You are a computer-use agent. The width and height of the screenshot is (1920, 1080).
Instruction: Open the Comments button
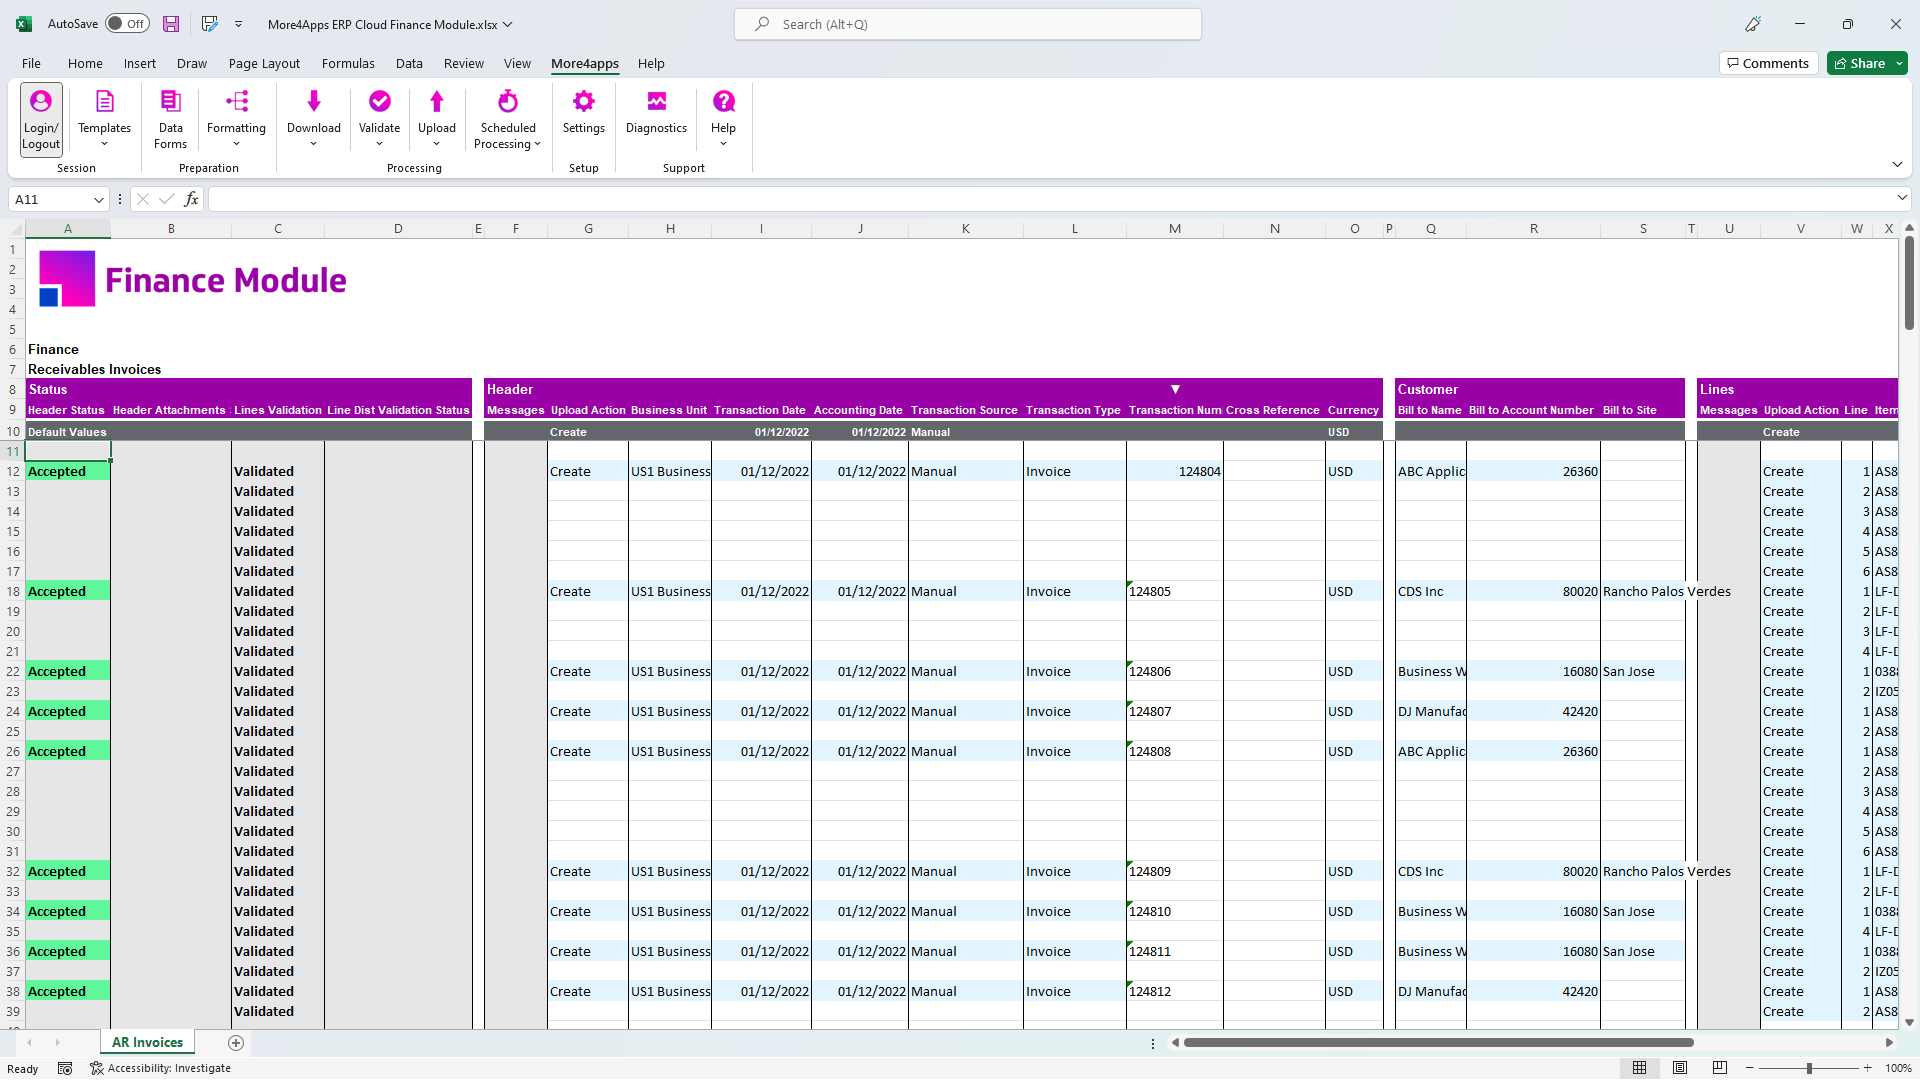pos(1768,63)
